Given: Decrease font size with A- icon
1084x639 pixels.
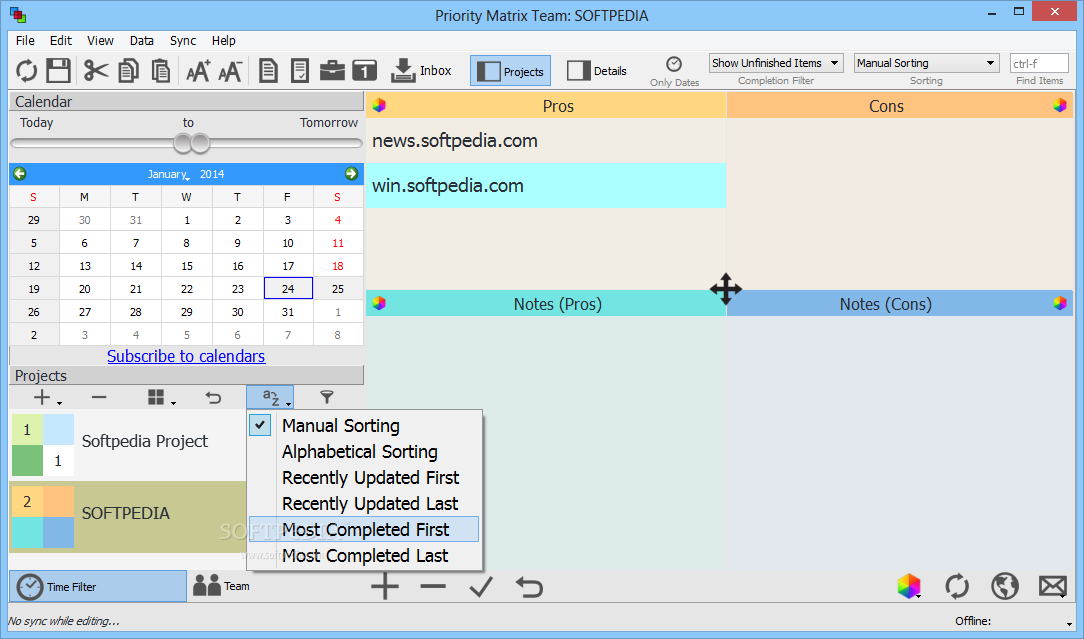Looking at the screenshot, I should tap(230, 71).
